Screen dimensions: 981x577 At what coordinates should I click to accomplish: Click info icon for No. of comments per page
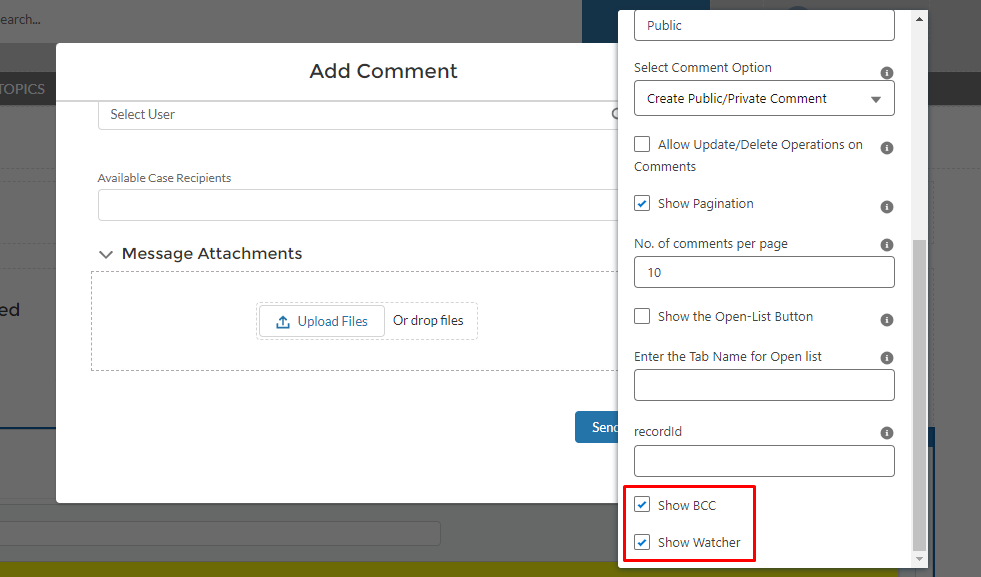pos(886,245)
